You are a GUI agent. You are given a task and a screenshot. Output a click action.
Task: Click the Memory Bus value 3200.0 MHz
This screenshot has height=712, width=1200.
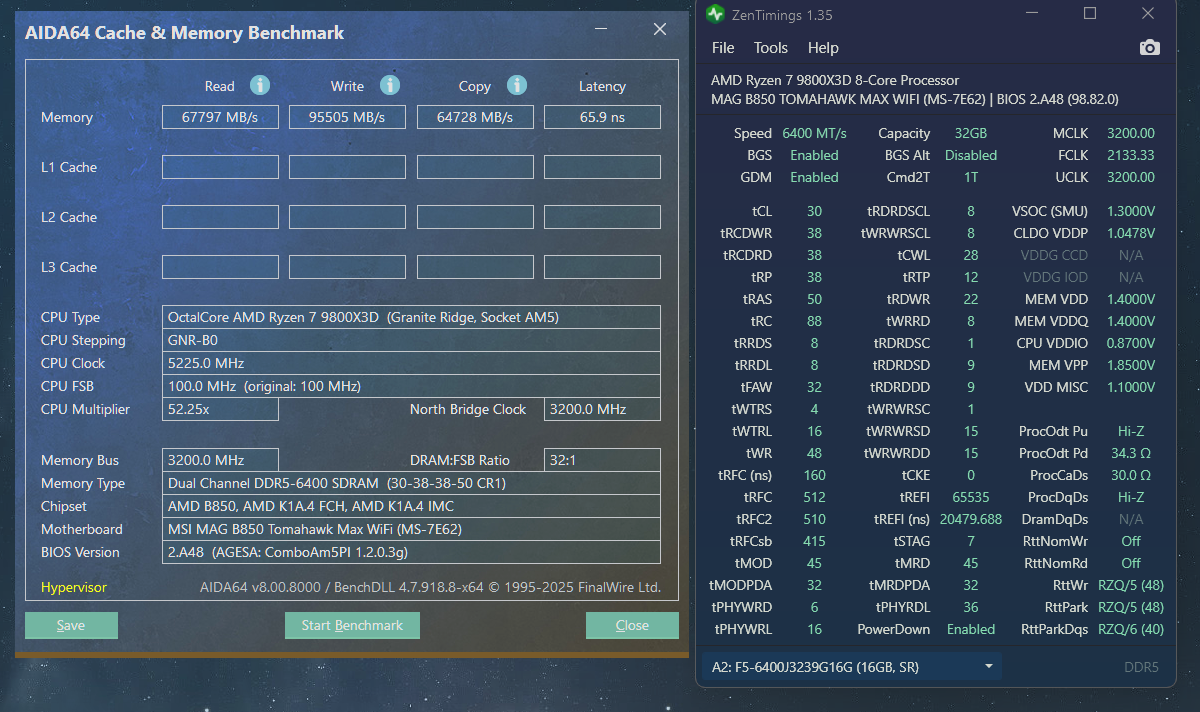pyautogui.click(x=220, y=460)
